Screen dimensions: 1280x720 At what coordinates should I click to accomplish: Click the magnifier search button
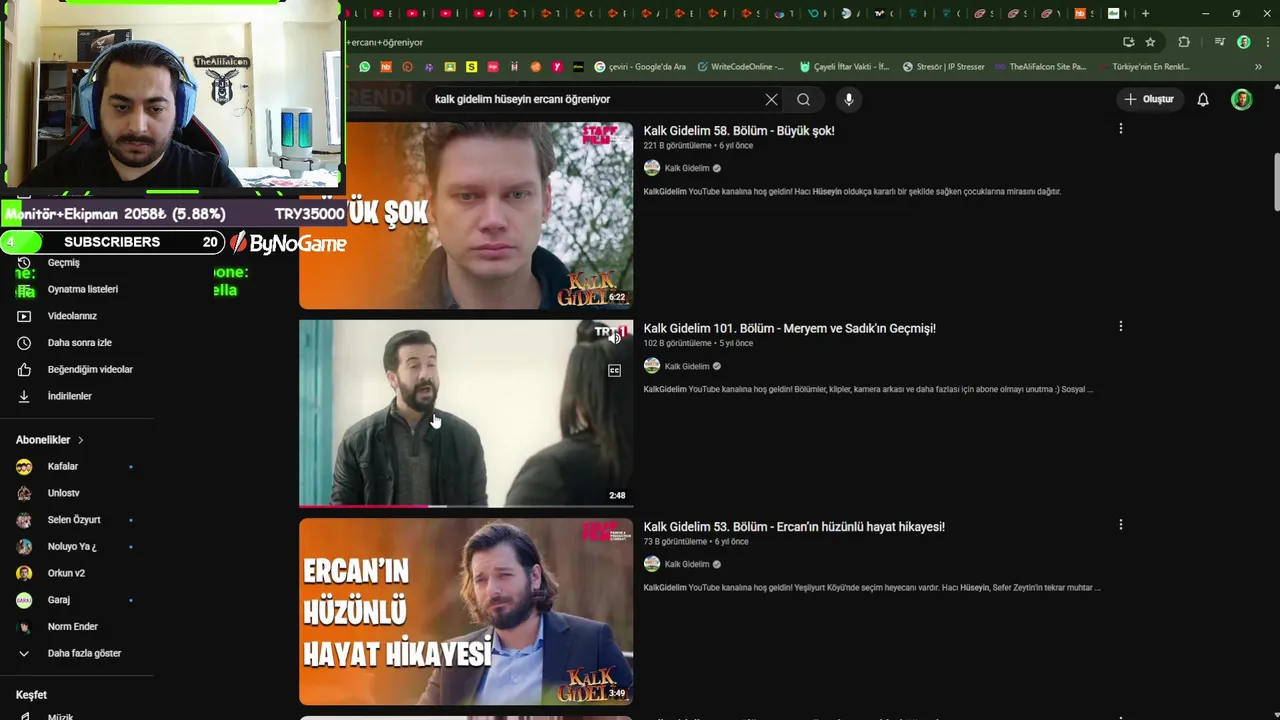click(803, 99)
